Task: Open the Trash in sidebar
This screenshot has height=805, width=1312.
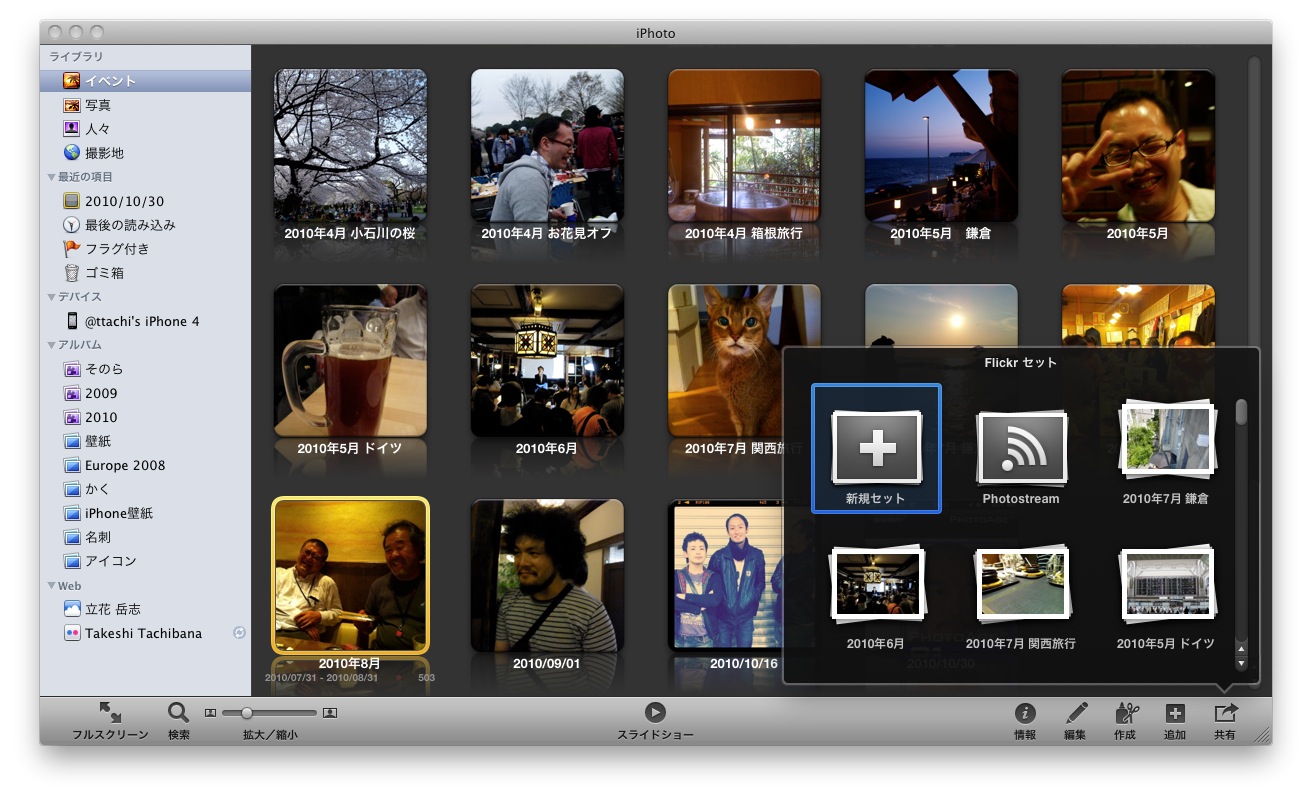Action: pos(103,273)
